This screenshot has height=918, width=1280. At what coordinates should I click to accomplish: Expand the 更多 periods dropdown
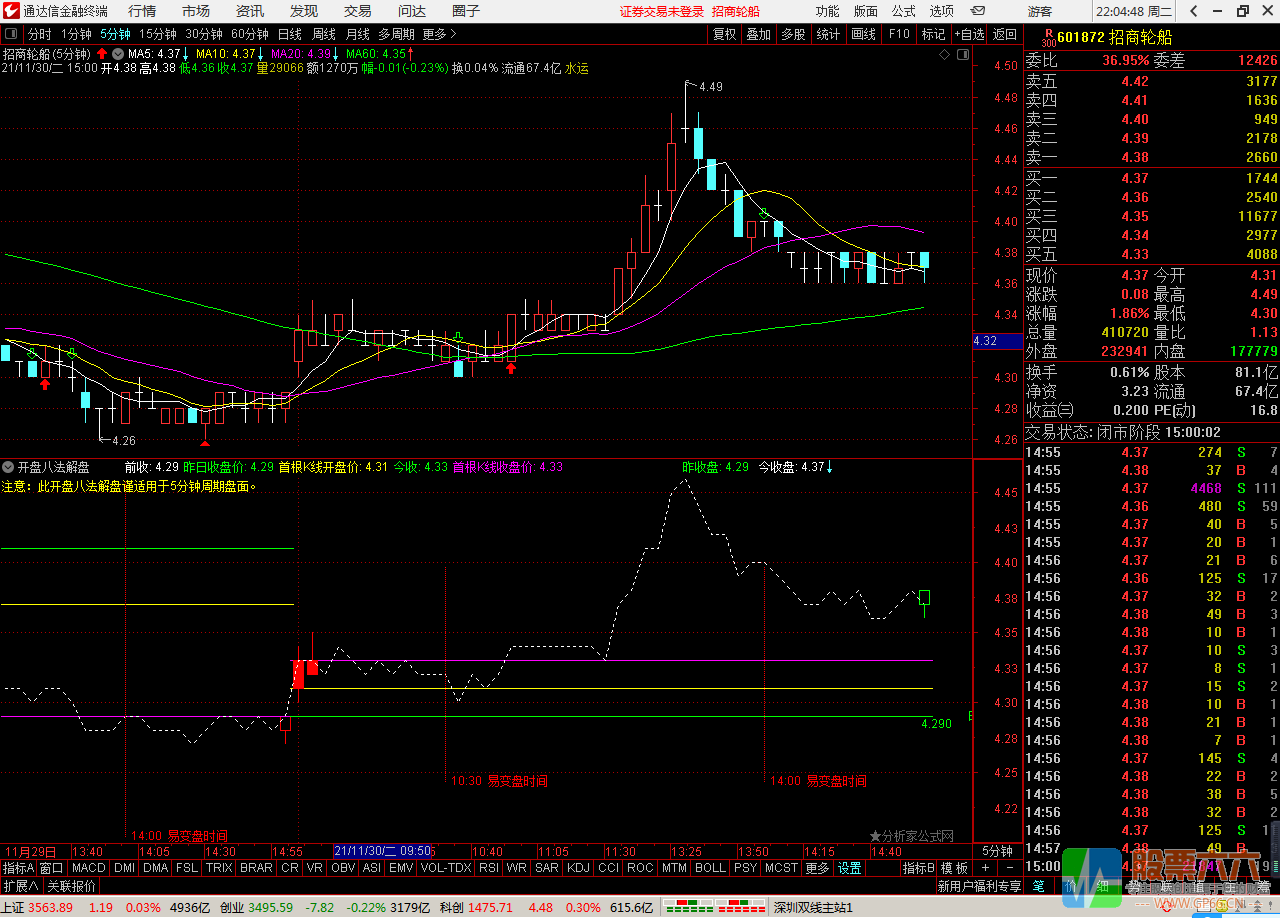(438, 34)
